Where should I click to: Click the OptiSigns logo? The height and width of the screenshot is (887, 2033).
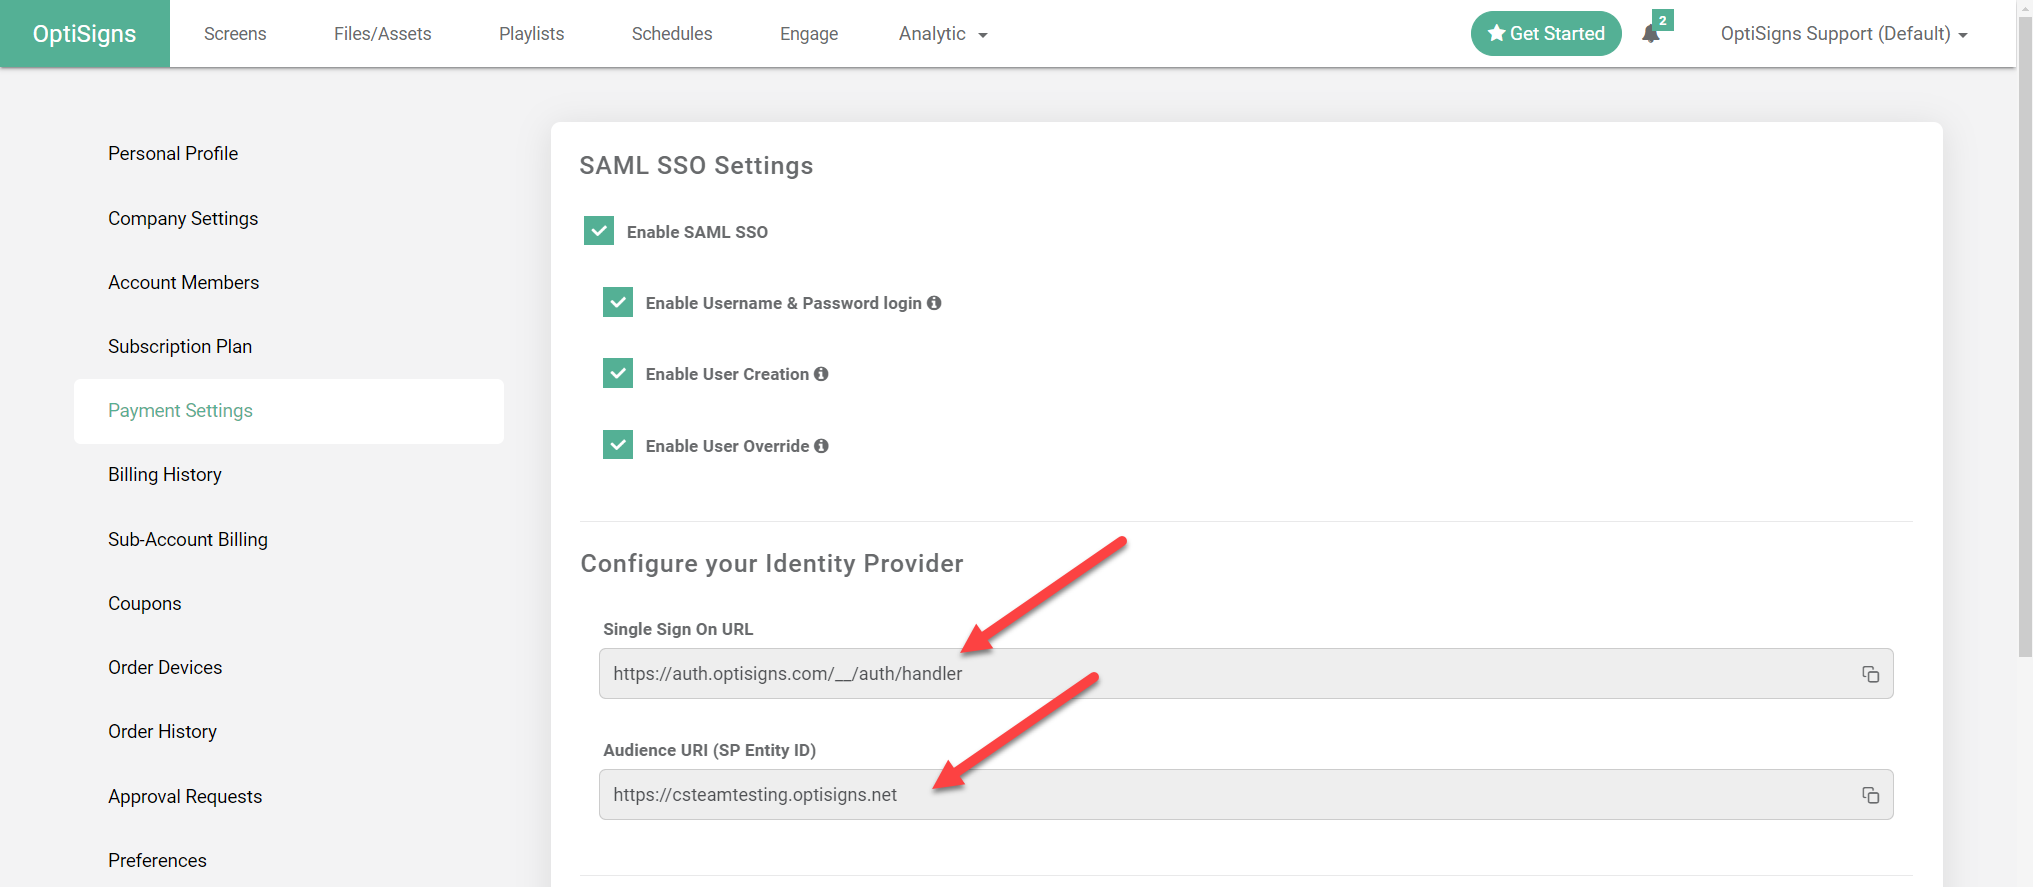point(85,34)
